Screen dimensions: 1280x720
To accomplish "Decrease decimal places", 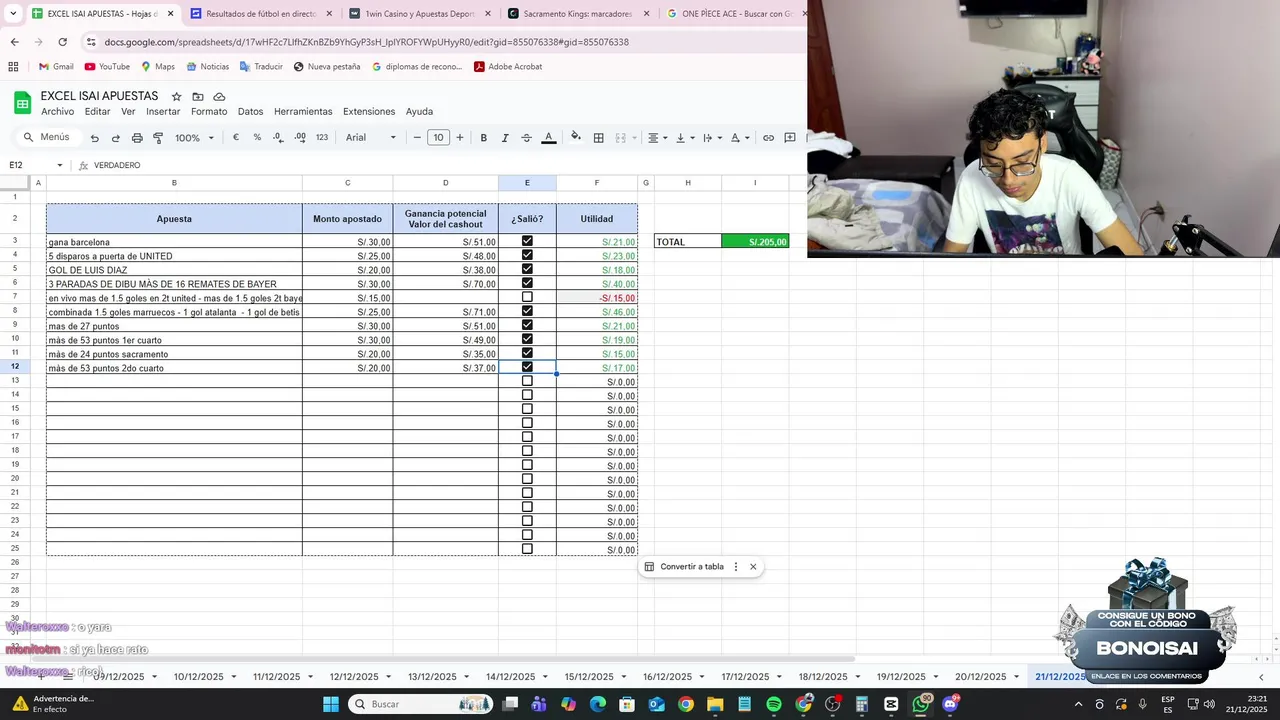I will click(x=278, y=138).
